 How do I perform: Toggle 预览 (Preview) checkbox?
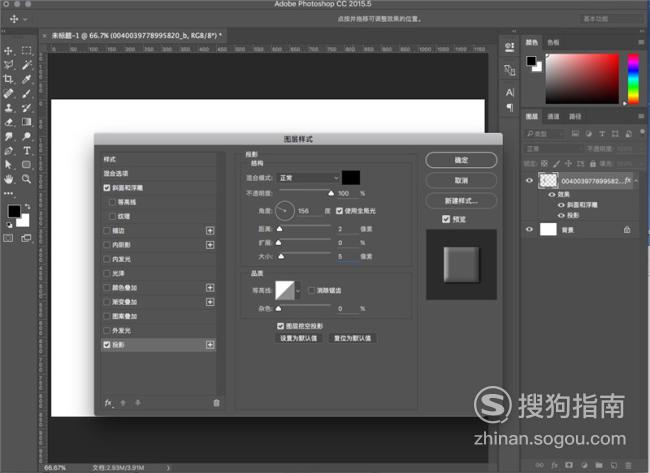pyautogui.click(x=446, y=219)
